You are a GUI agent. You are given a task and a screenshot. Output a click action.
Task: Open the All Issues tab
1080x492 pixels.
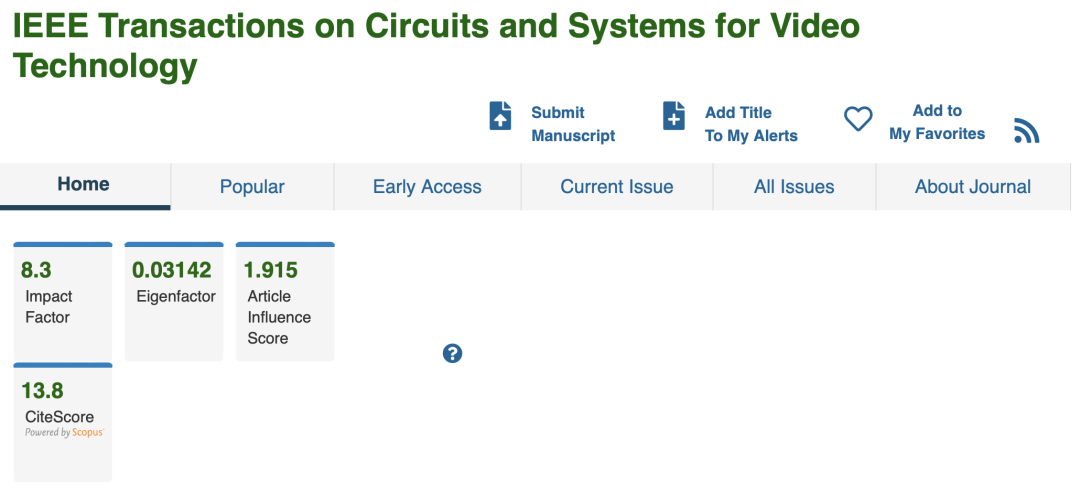point(794,187)
